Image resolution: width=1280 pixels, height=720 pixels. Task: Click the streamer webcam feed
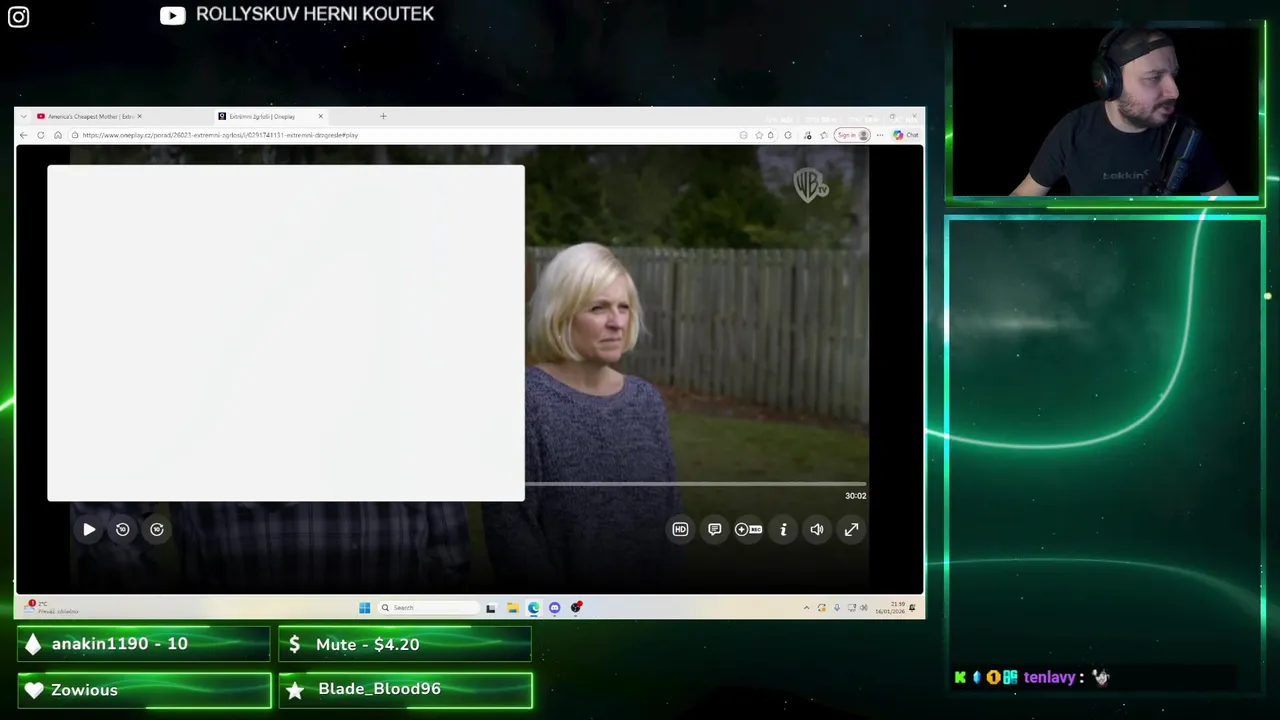click(1105, 111)
